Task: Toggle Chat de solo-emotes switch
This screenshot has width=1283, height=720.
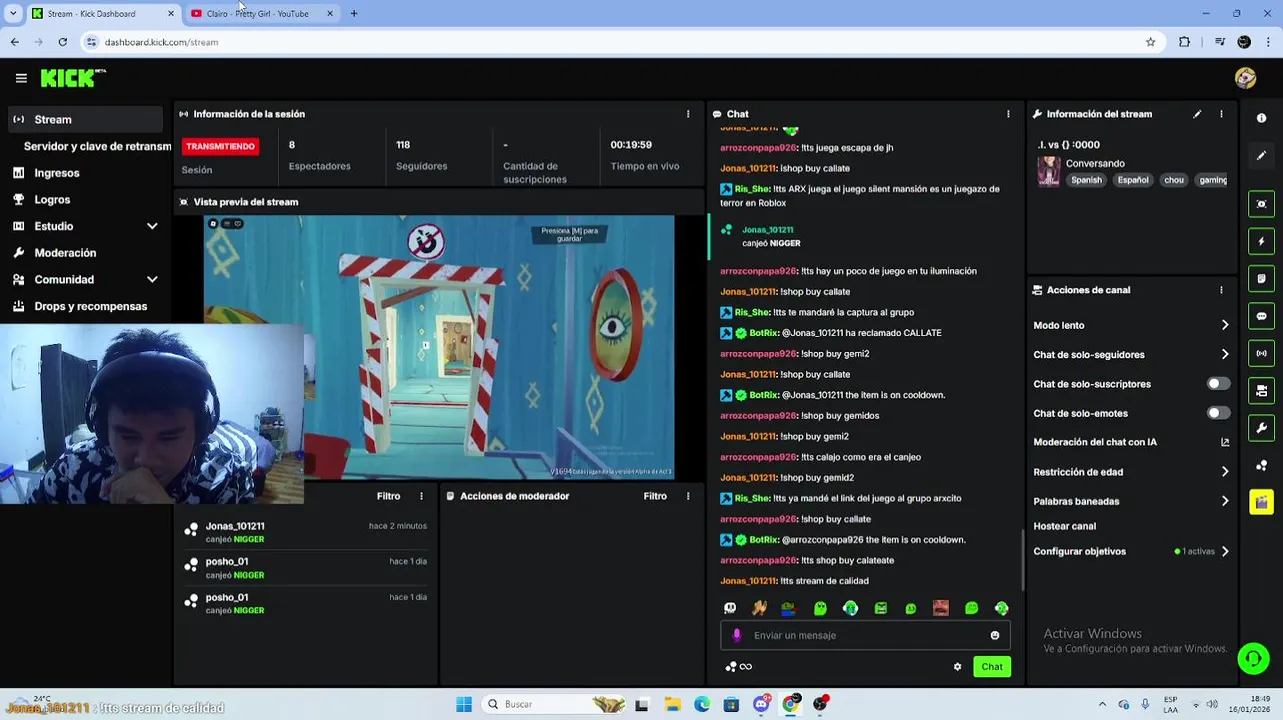Action: pyautogui.click(x=1218, y=413)
